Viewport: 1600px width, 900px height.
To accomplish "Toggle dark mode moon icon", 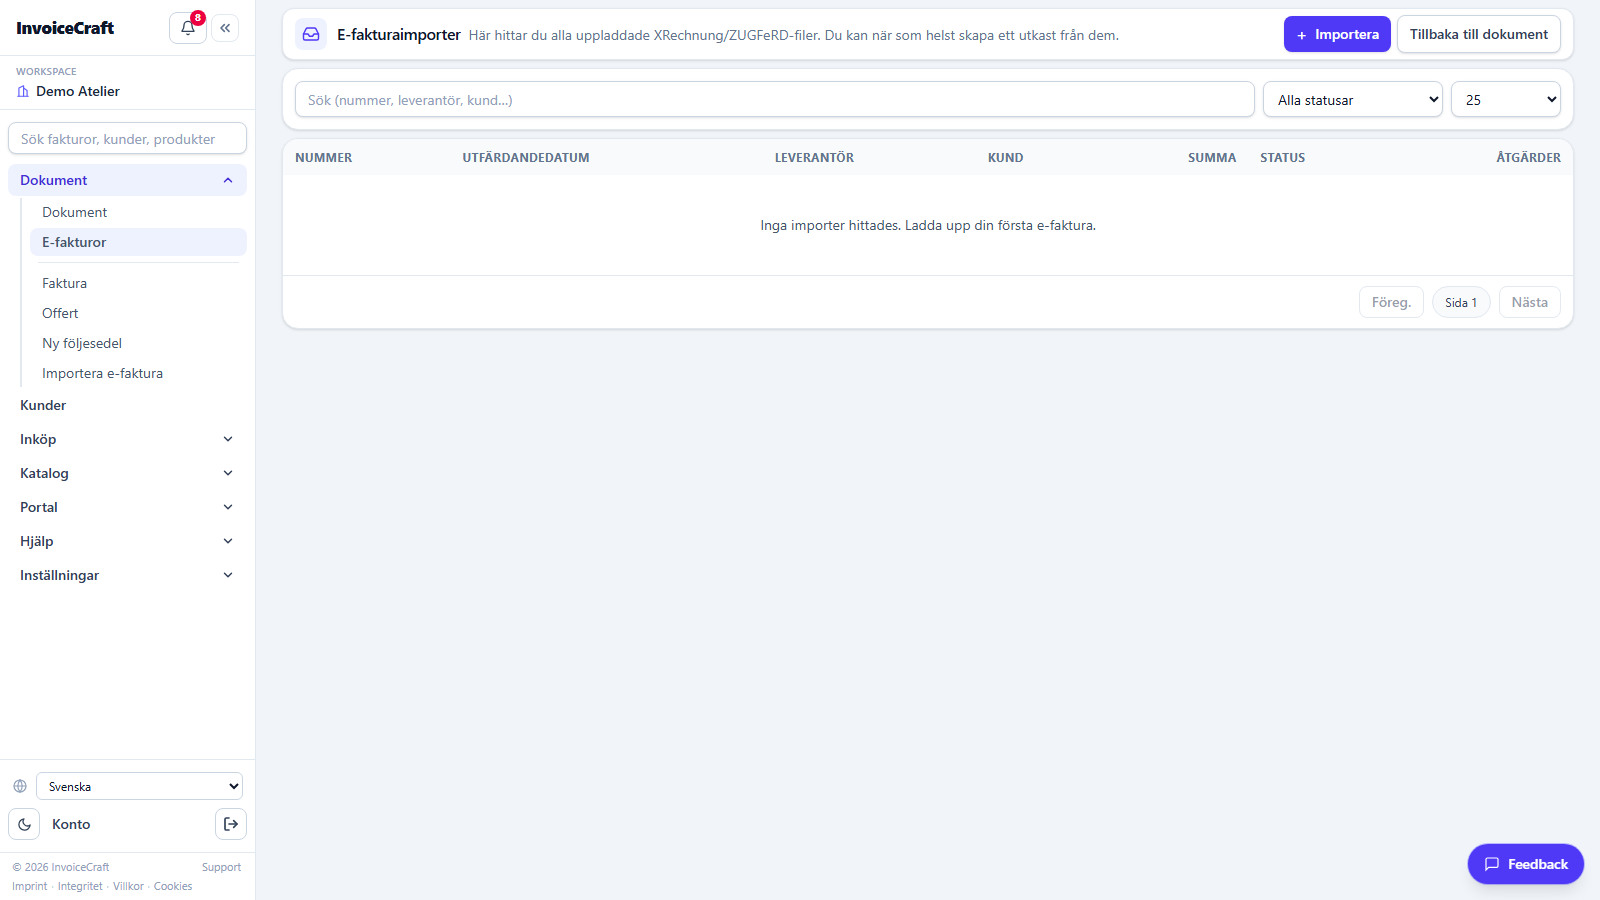I will click(x=24, y=824).
